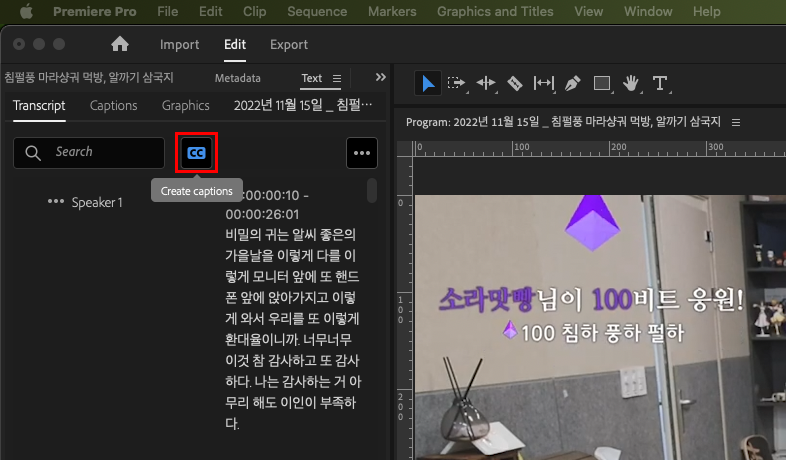Switch to the Edit workspace tab
This screenshot has width=786, height=460.
coord(235,45)
